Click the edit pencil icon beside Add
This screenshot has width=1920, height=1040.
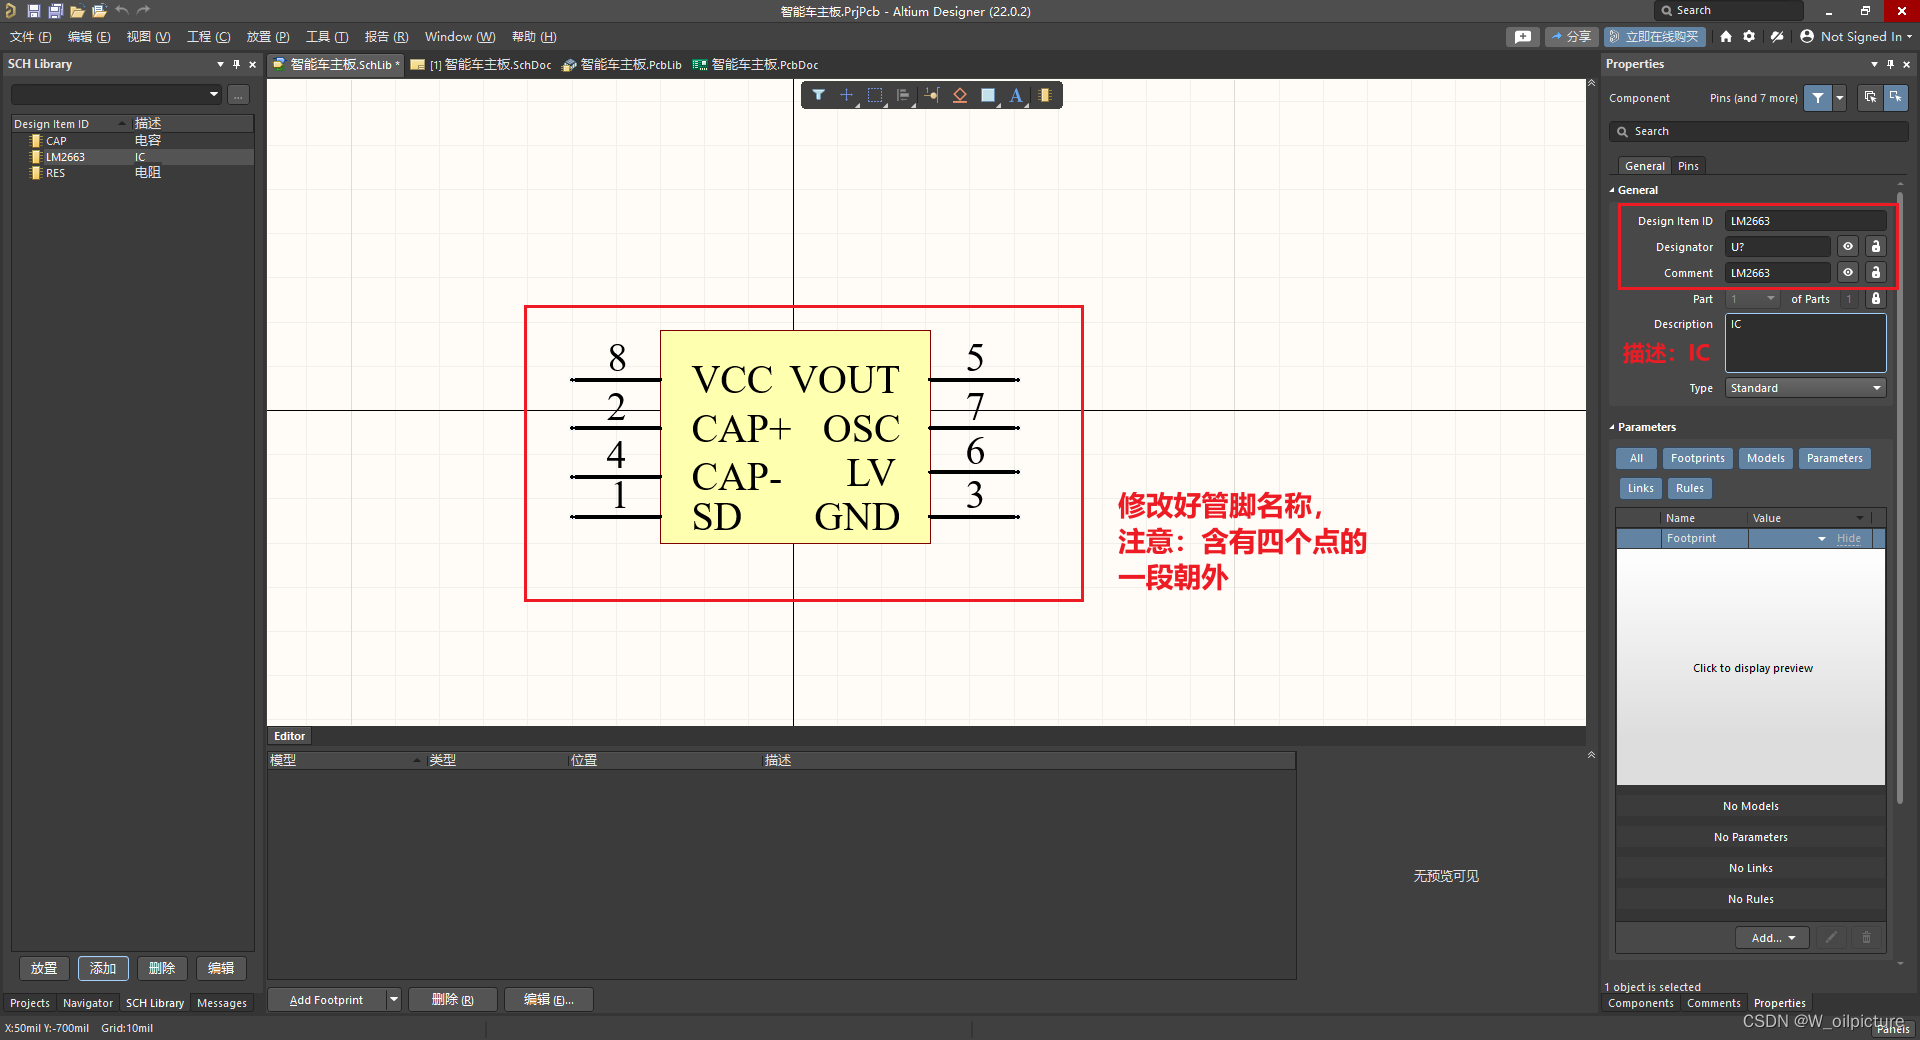(1831, 938)
